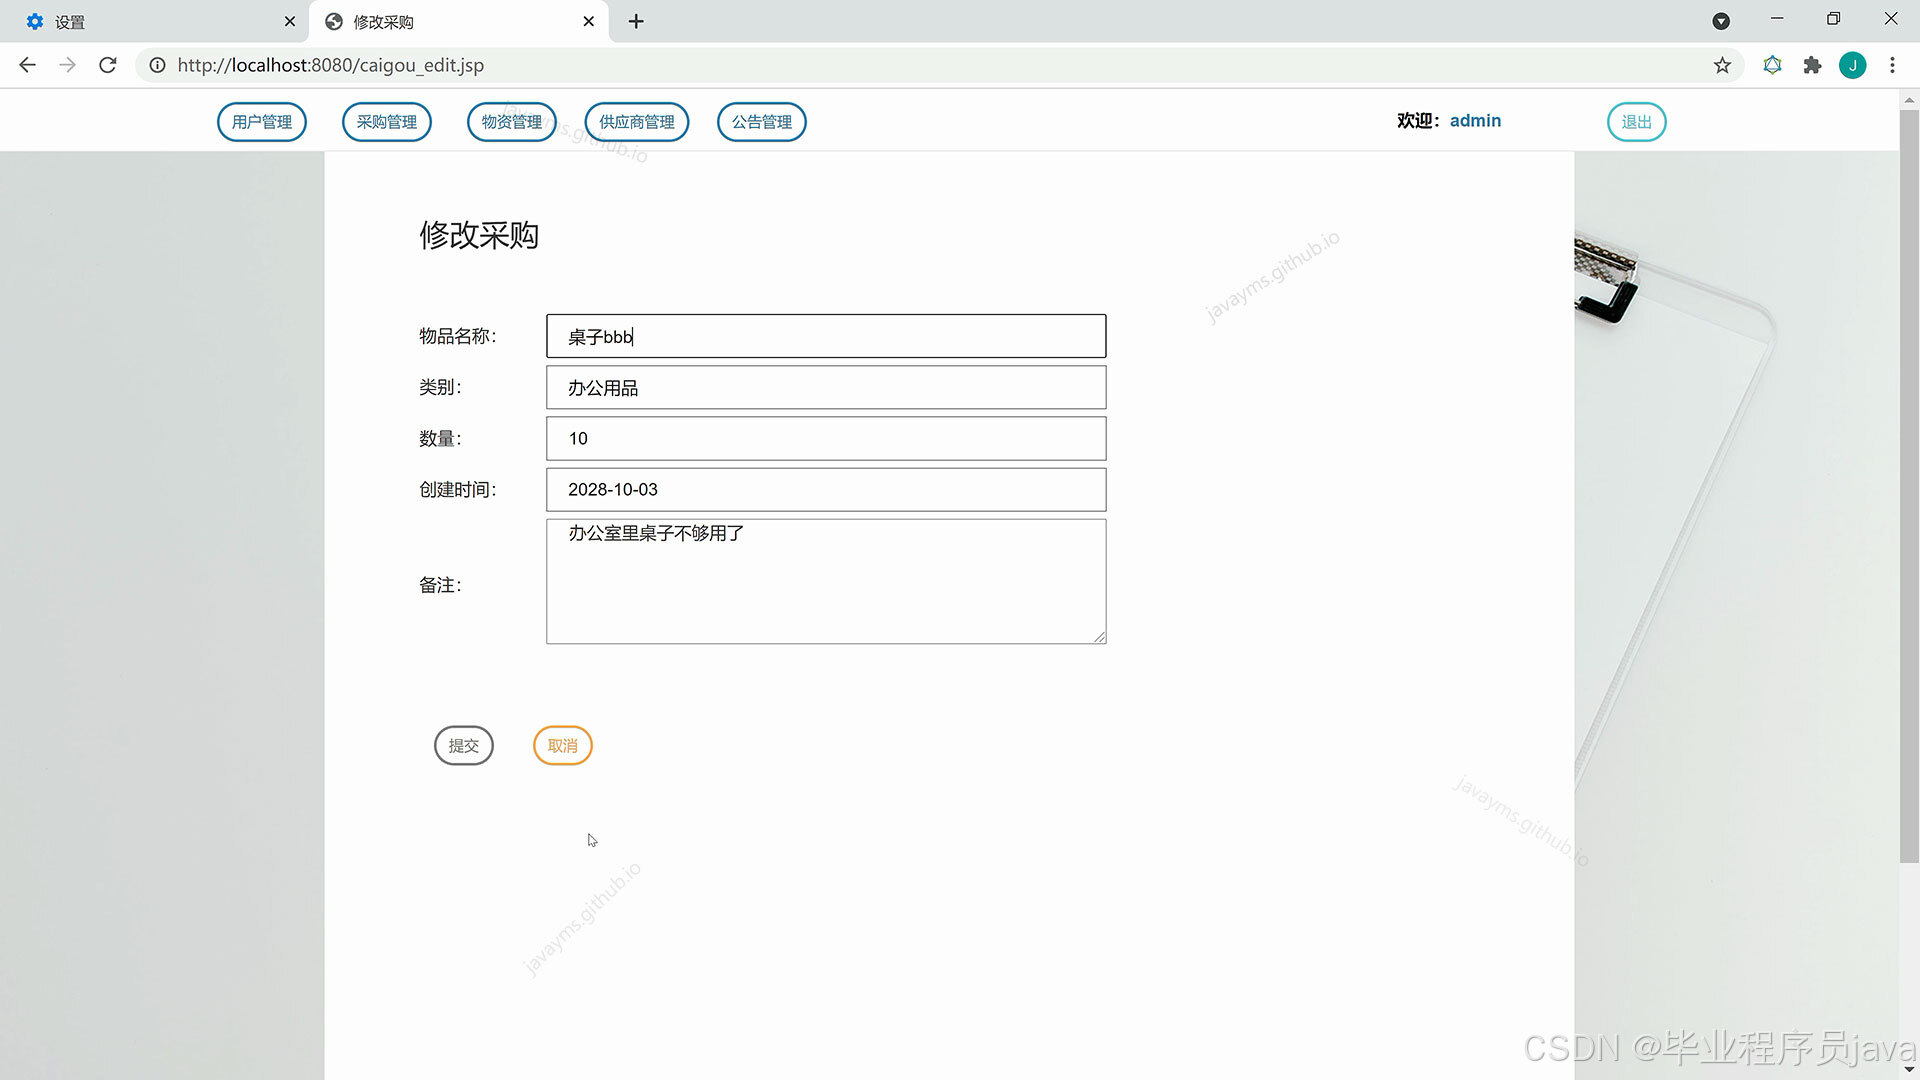Switch to the 修改采购 tab
Screen dimensions: 1920x1080
pyautogui.click(x=459, y=21)
